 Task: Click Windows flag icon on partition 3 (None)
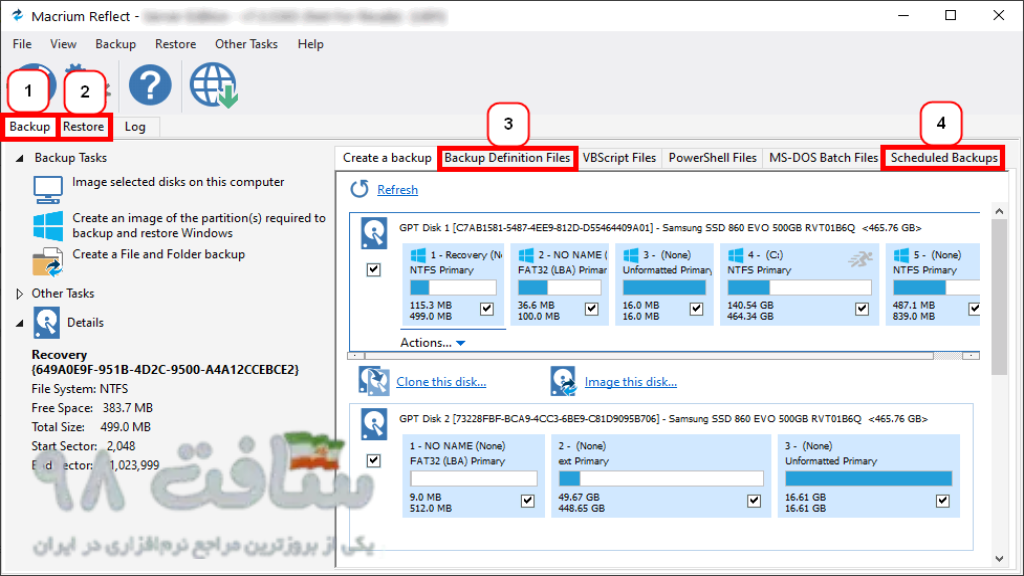(631, 255)
